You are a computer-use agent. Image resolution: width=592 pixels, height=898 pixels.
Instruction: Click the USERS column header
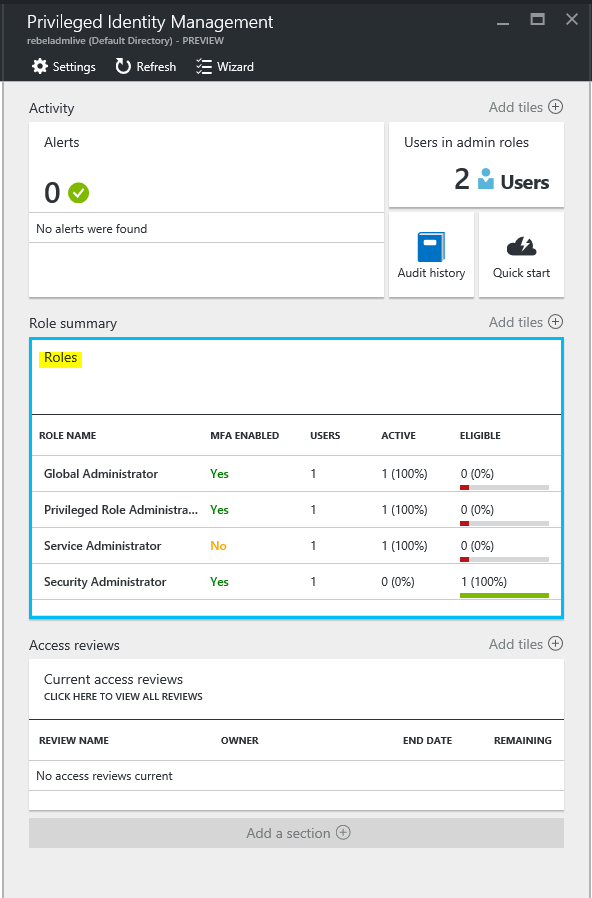tap(325, 436)
